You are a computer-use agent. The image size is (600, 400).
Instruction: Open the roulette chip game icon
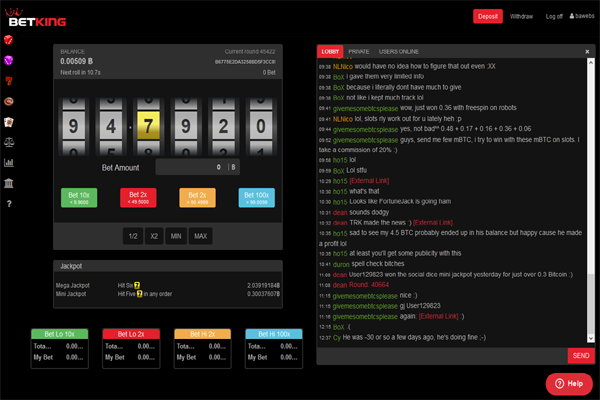[x=8, y=101]
